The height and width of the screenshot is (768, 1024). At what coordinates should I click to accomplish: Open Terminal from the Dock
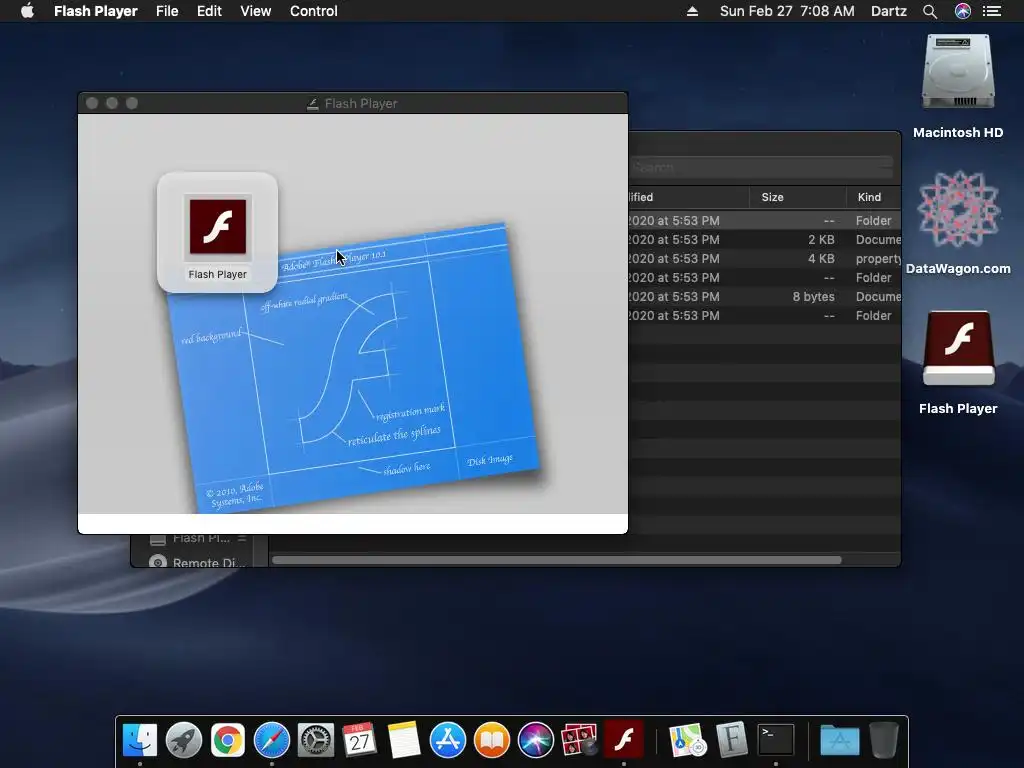[776, 741]
